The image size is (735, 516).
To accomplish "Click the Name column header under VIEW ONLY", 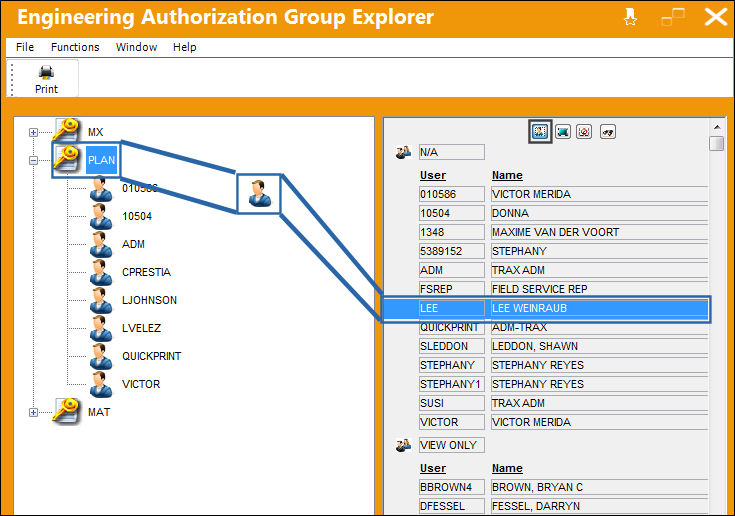I will (507, 468).
